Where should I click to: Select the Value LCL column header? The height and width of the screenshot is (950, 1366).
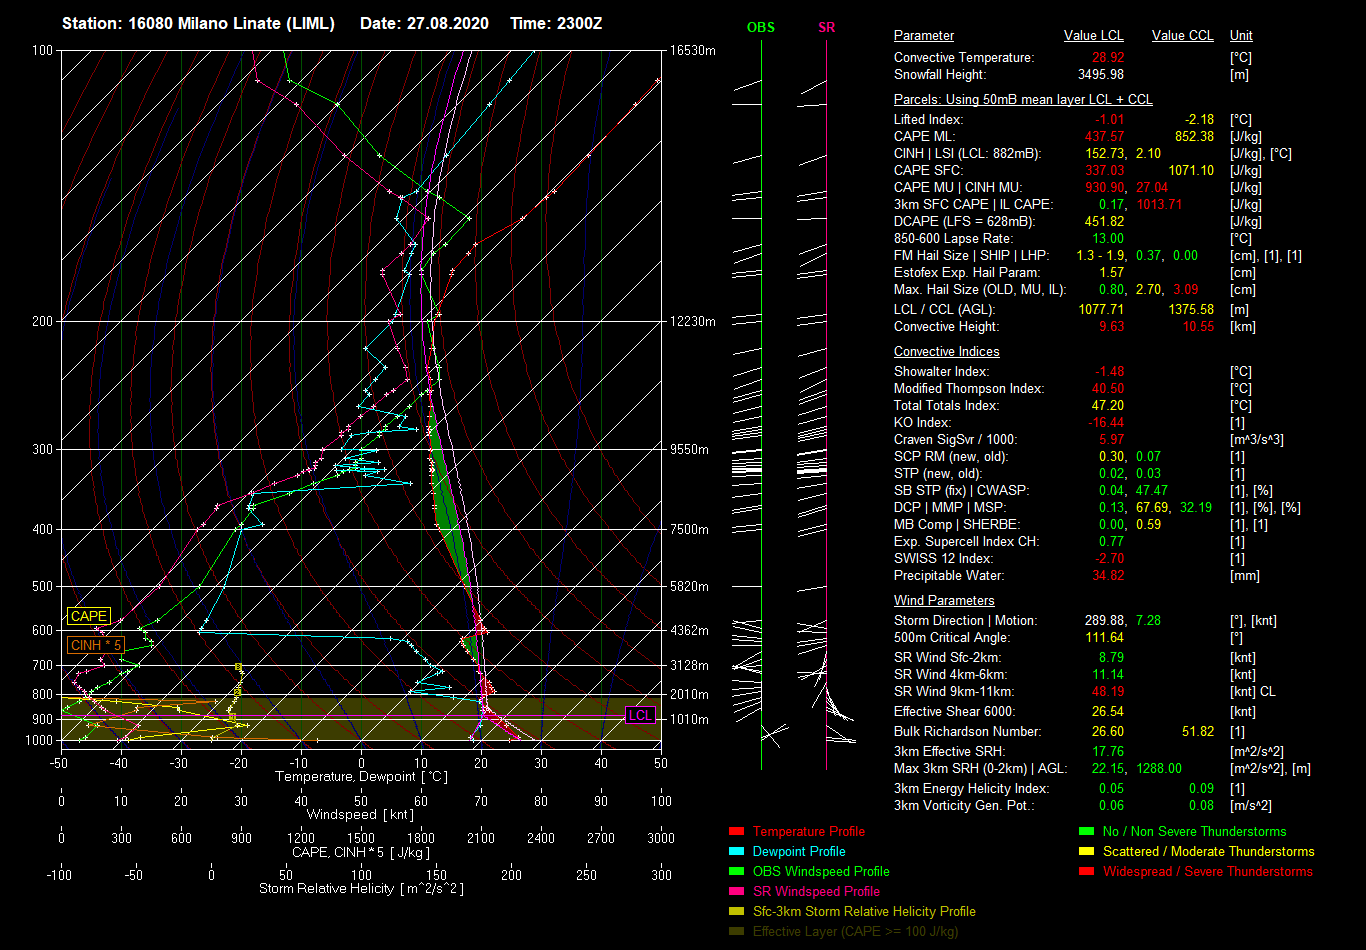[1093, 36]
